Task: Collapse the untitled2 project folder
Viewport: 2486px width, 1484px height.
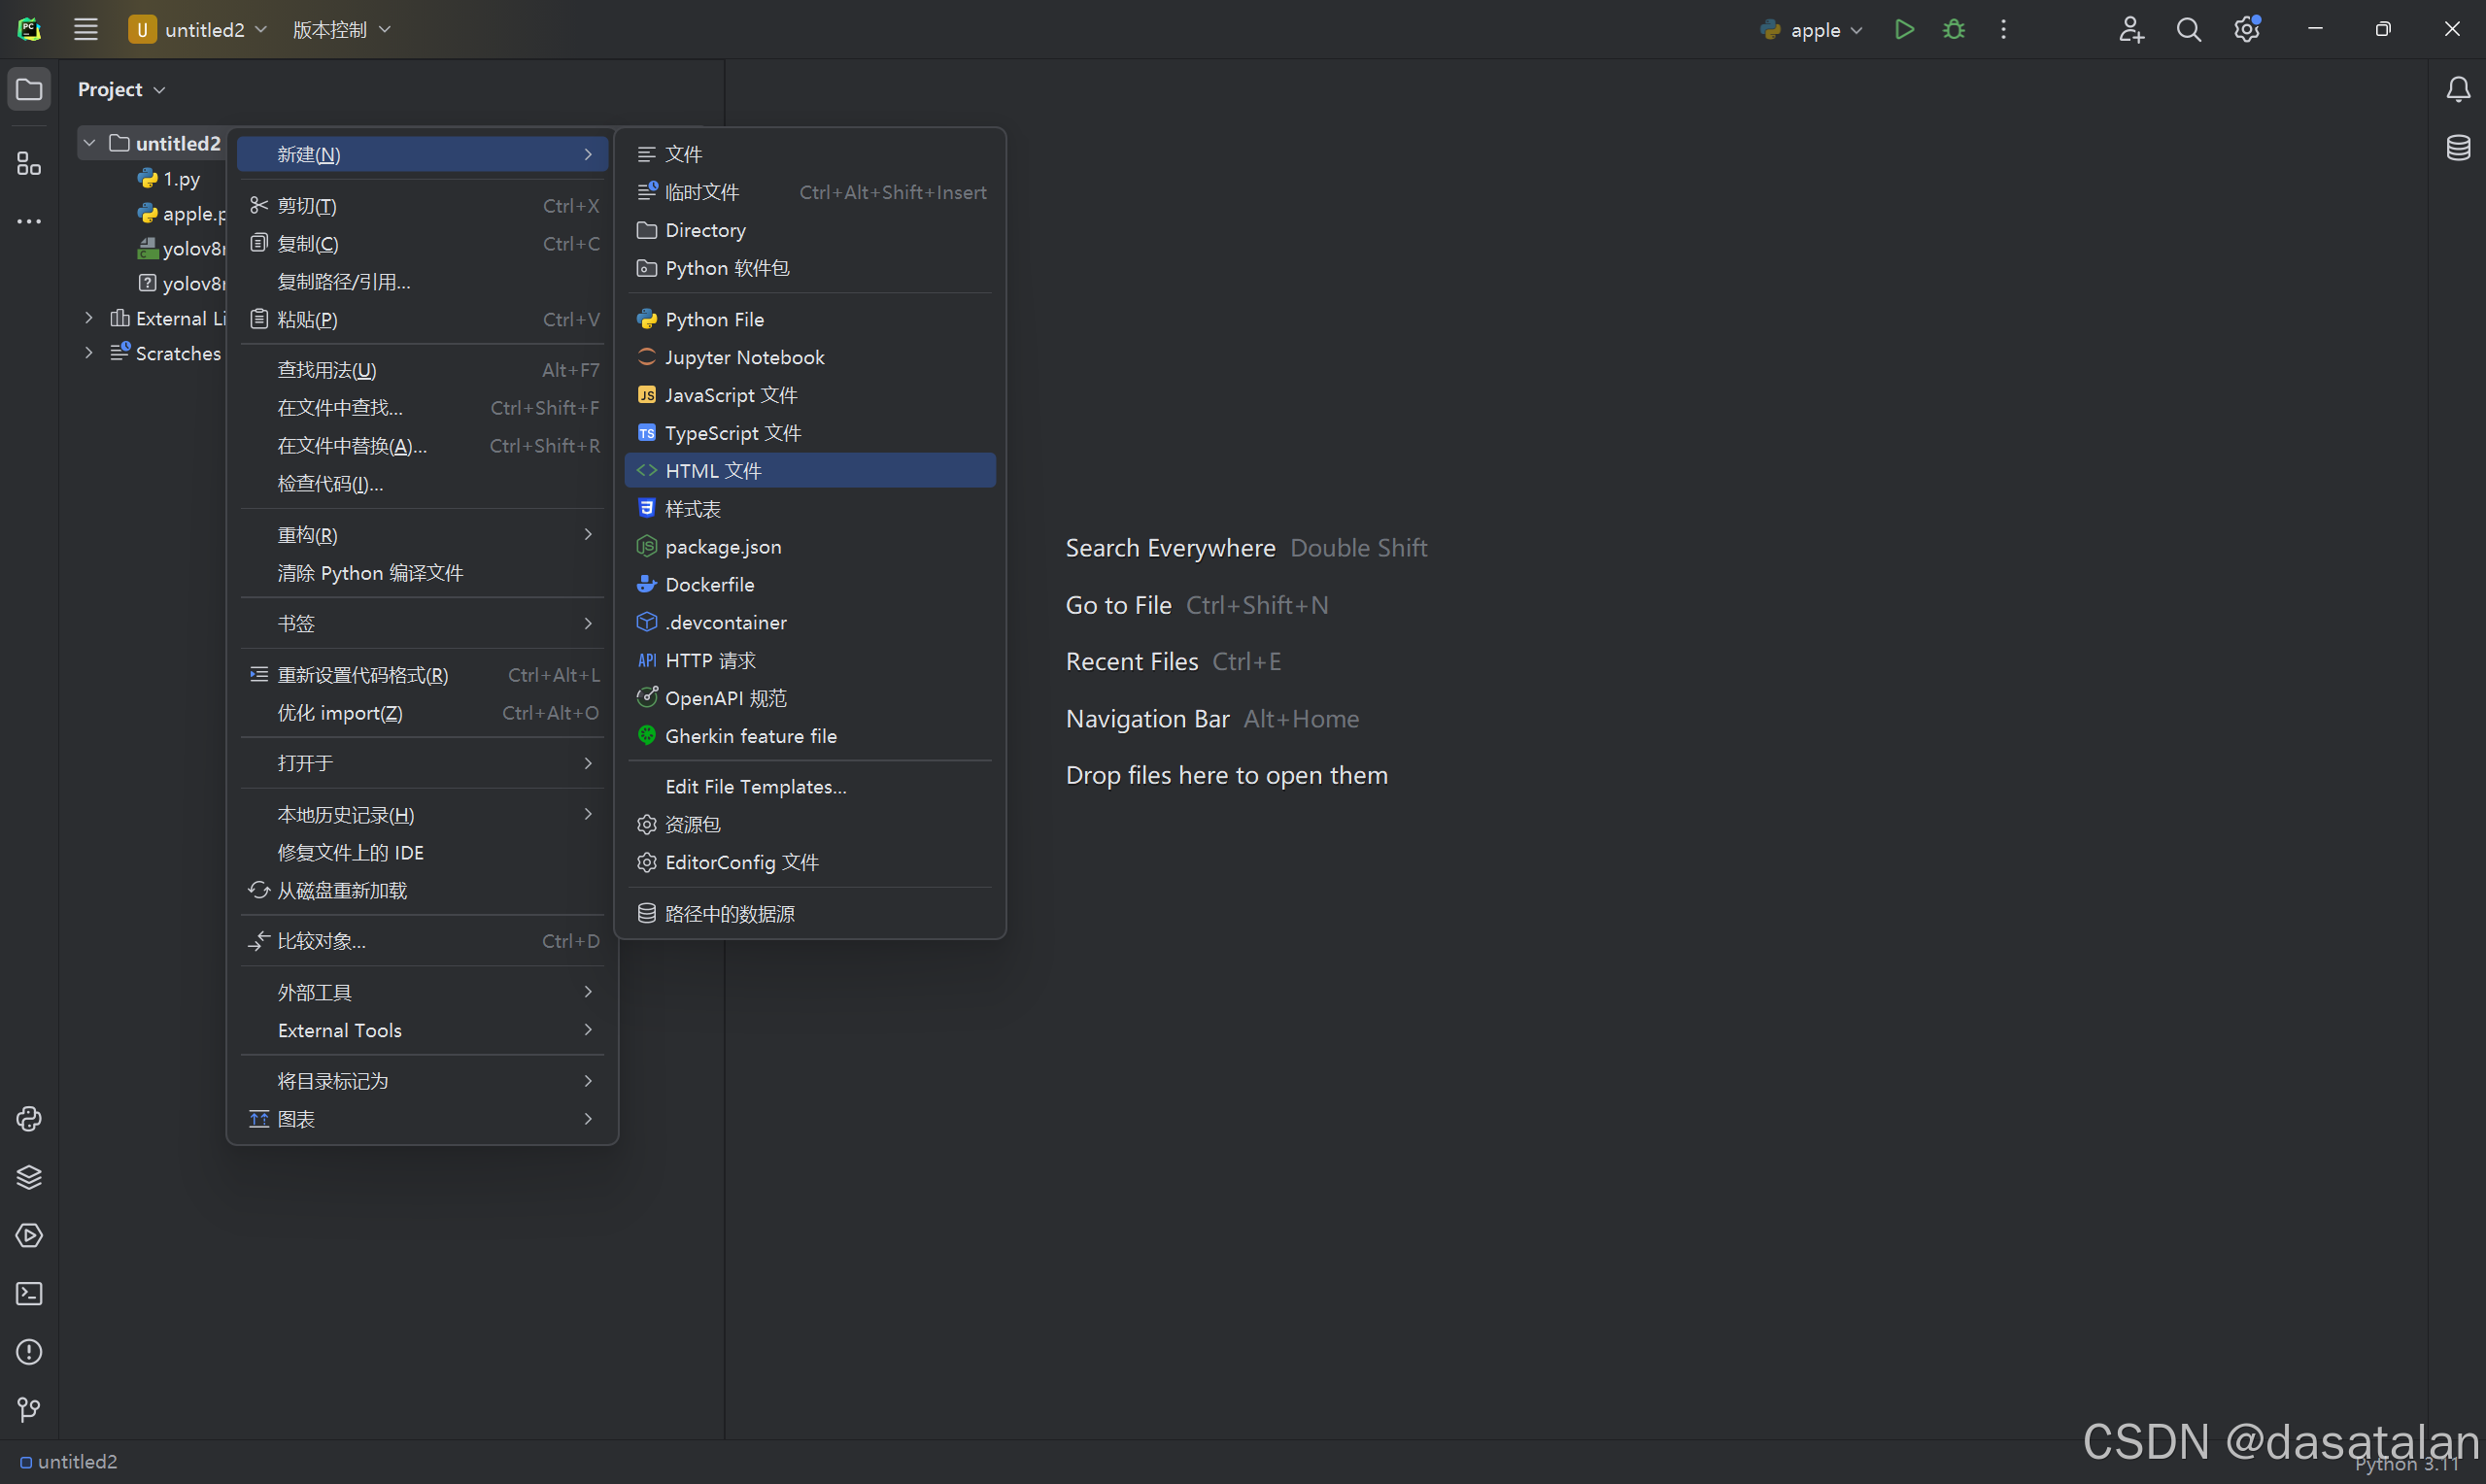Action: pos(89,143)
